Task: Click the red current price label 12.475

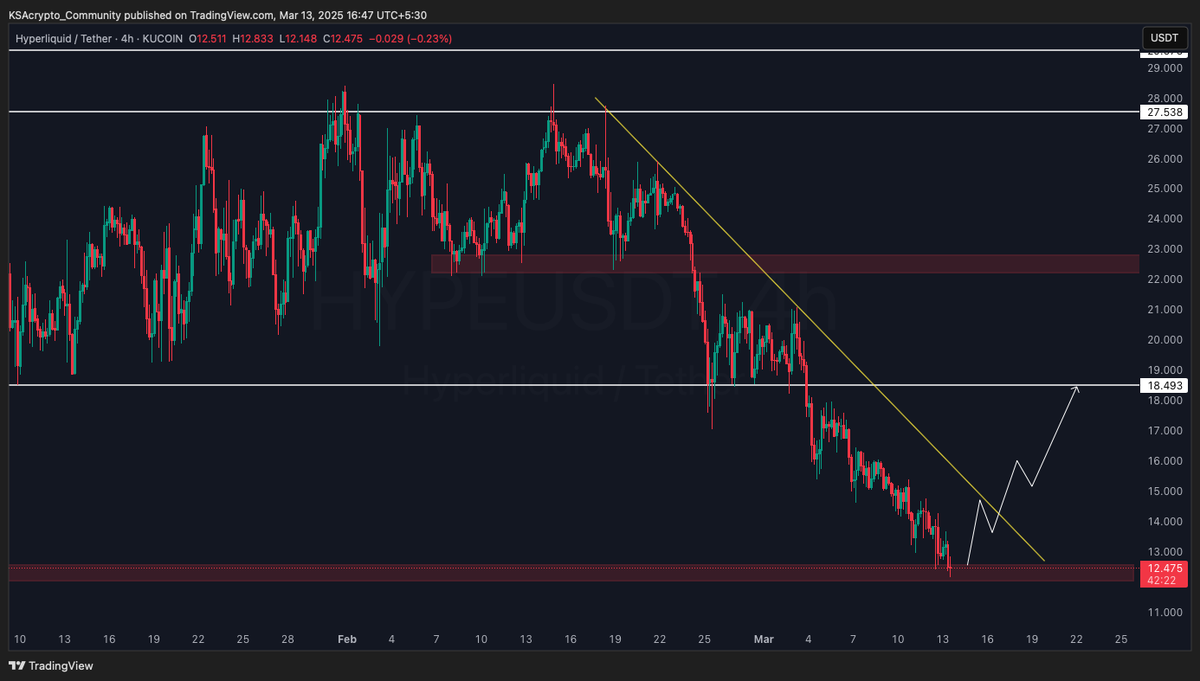Action: [x=1164, y=569]
